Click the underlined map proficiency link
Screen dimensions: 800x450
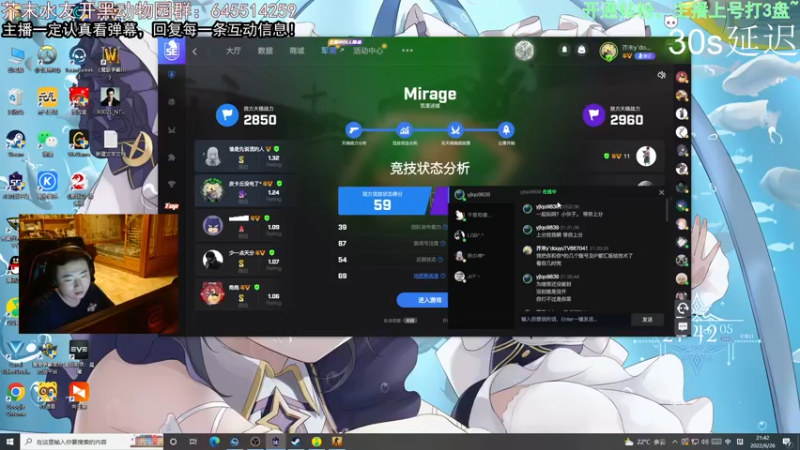426,276
